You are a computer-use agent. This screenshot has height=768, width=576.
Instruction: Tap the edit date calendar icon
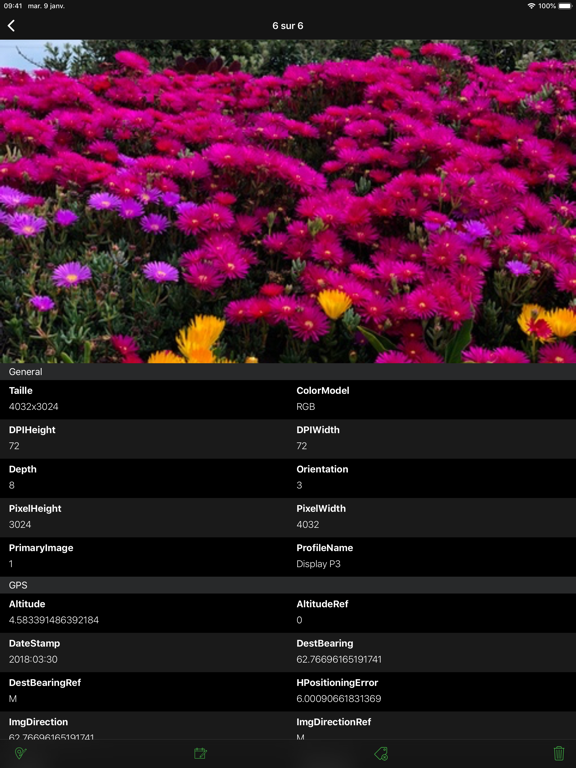coord(200,753)
